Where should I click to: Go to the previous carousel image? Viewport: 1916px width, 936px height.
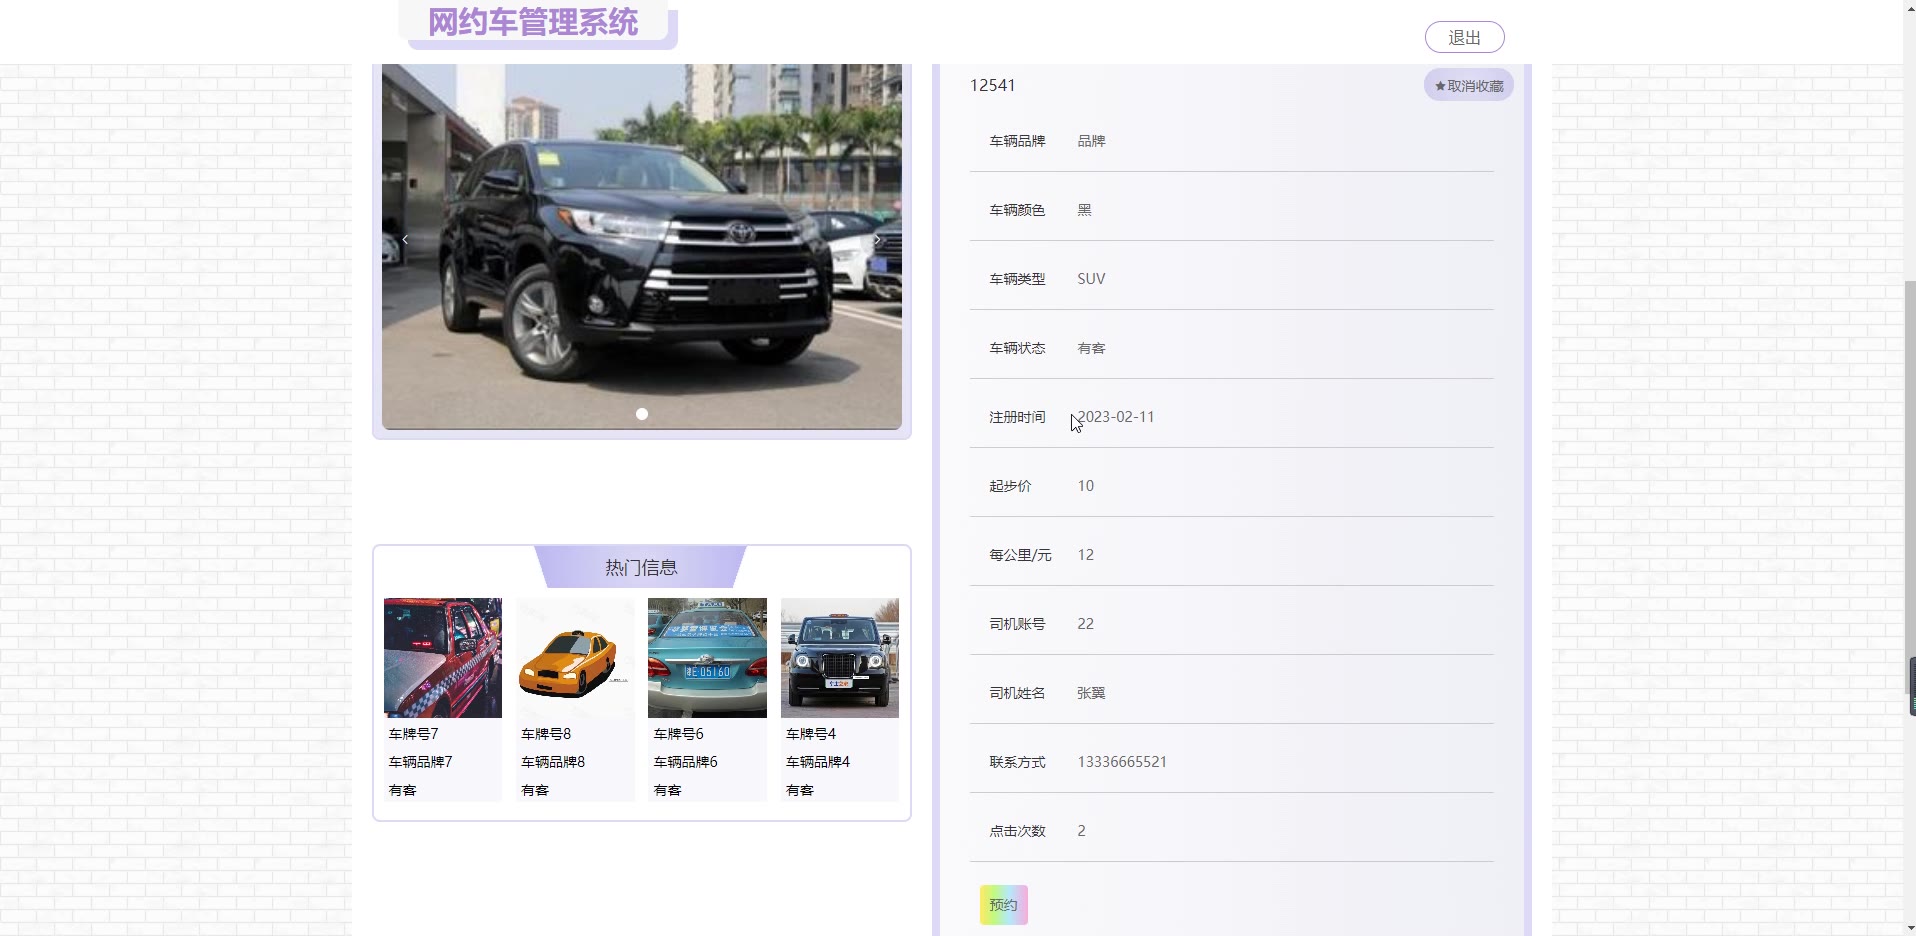click(405, 240)
